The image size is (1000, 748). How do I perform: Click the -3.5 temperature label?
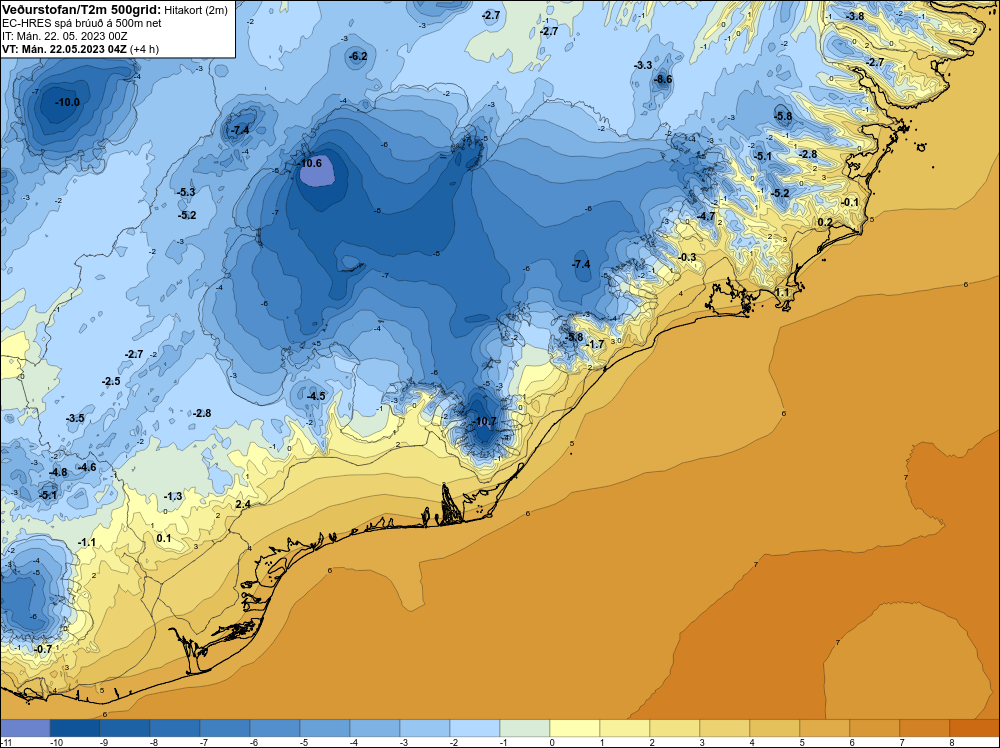(x=75, y=418)
